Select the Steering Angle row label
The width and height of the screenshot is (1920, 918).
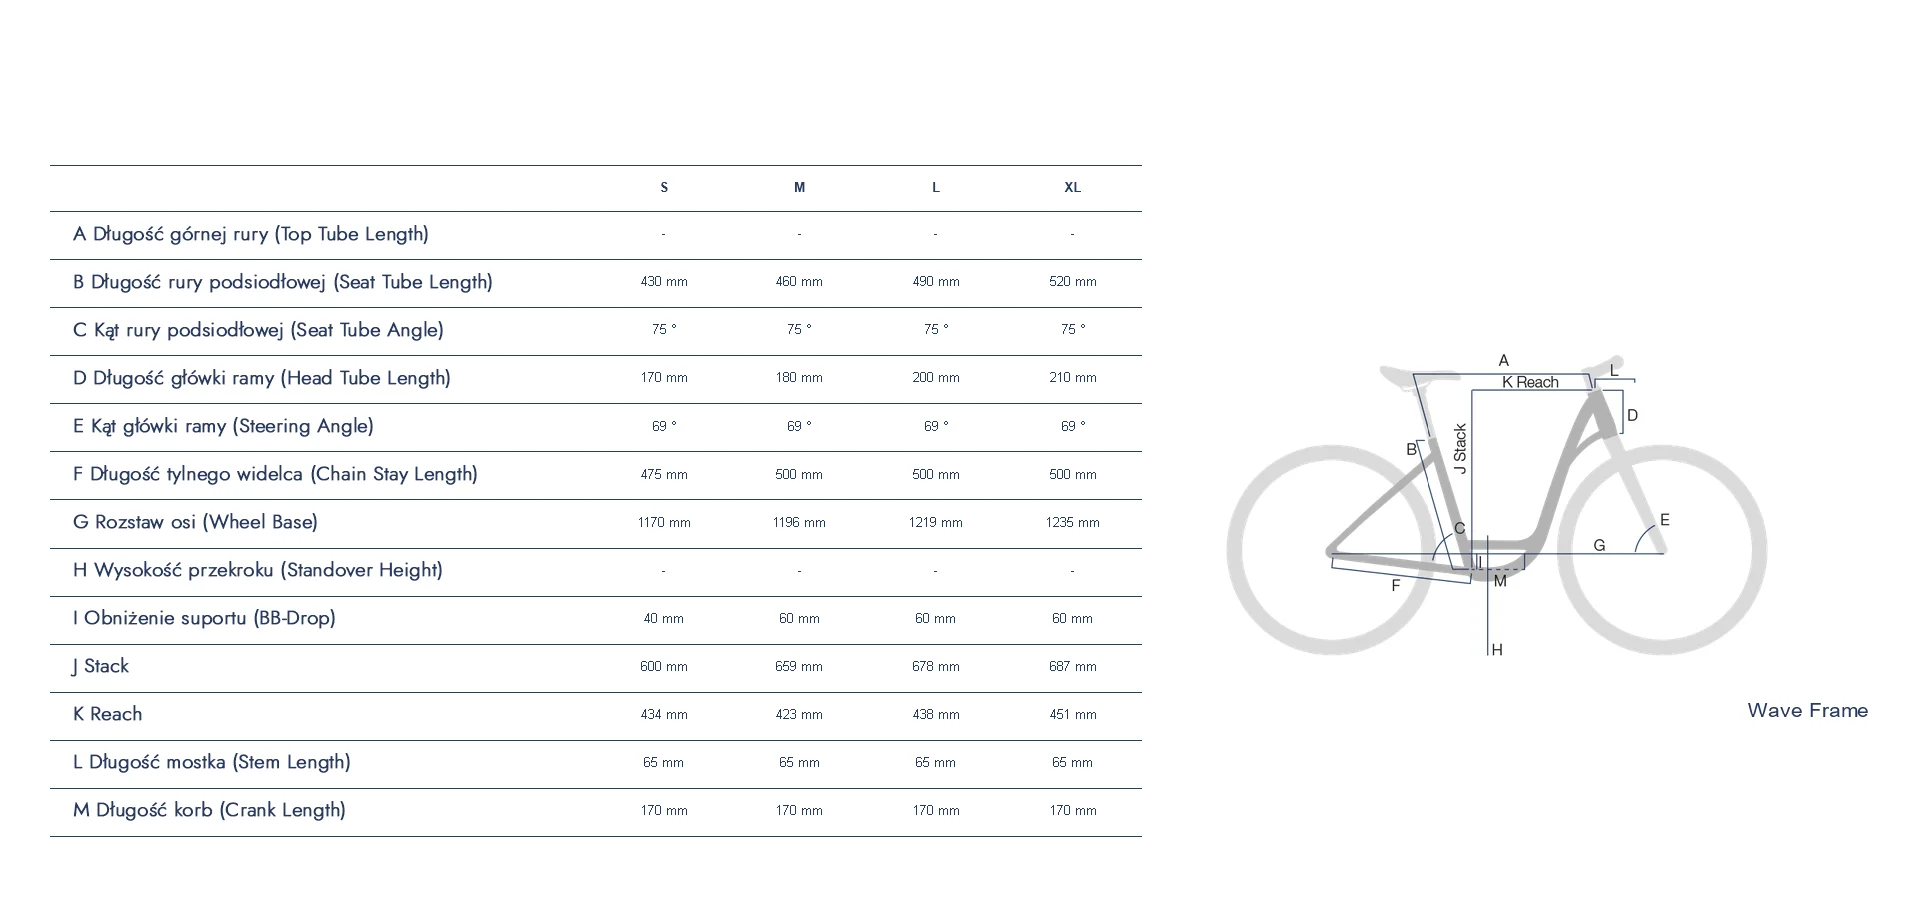(x=223, y=426)
